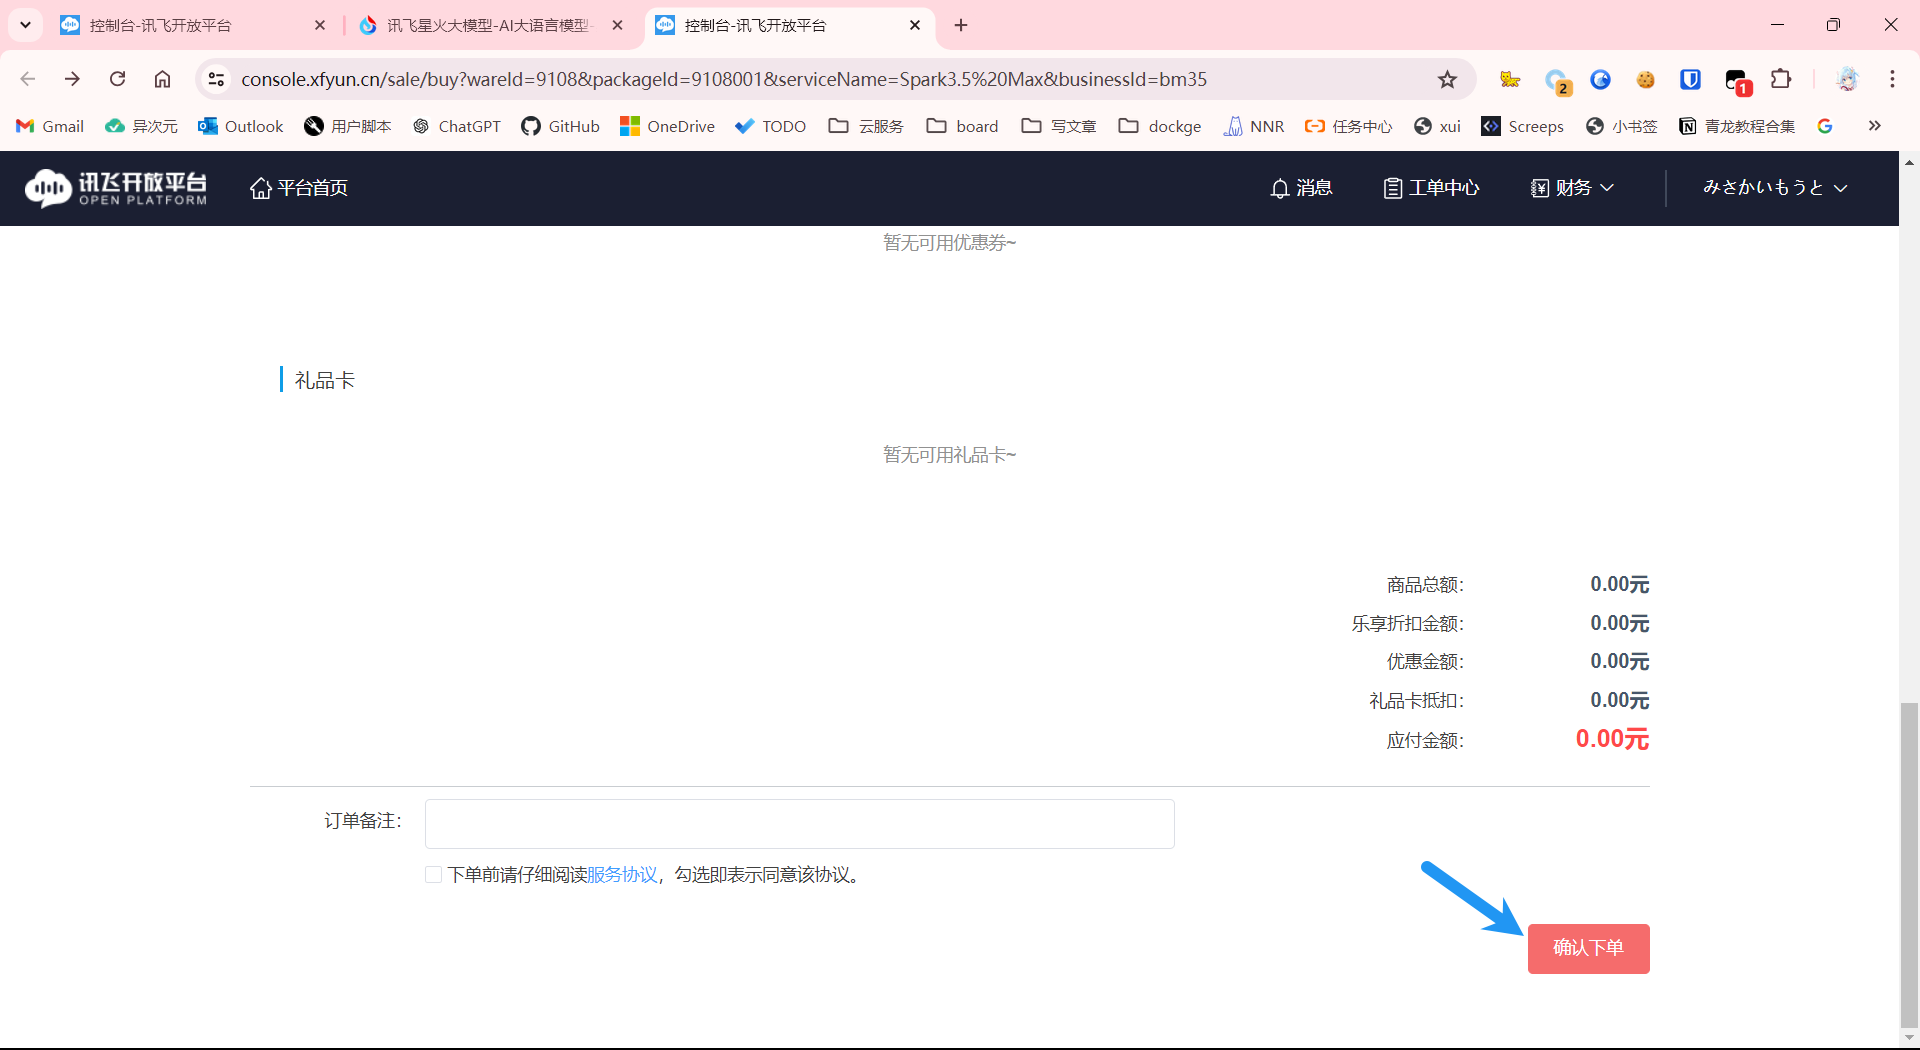Open 消息 notifications bell

click(x=1301, y=188)
